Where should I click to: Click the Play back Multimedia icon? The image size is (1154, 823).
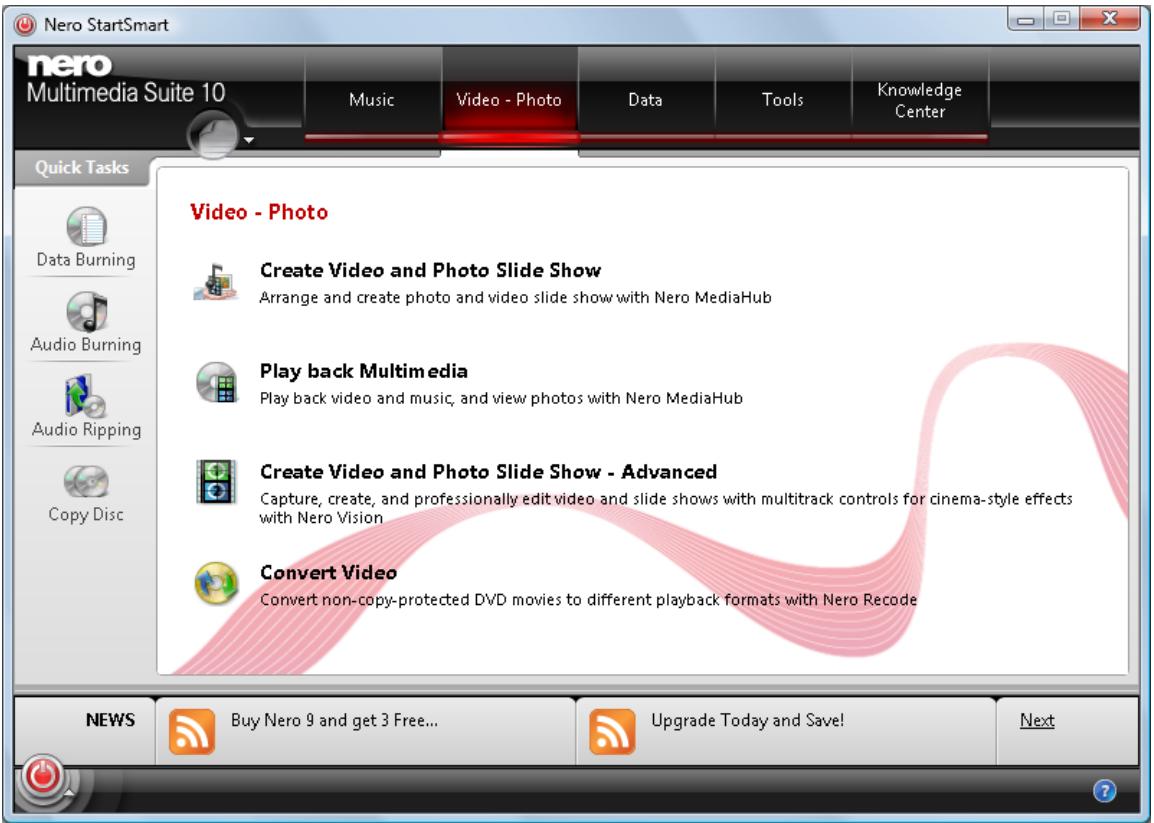click(x=216, y=383)
